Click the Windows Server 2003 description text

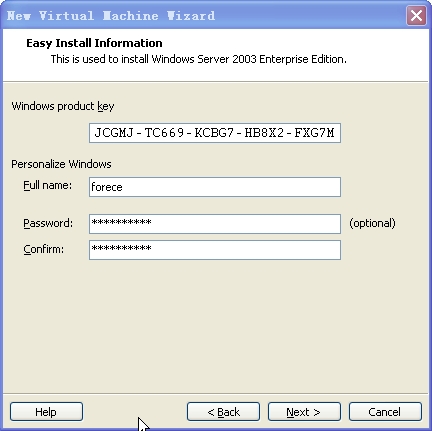coord(199,59)
